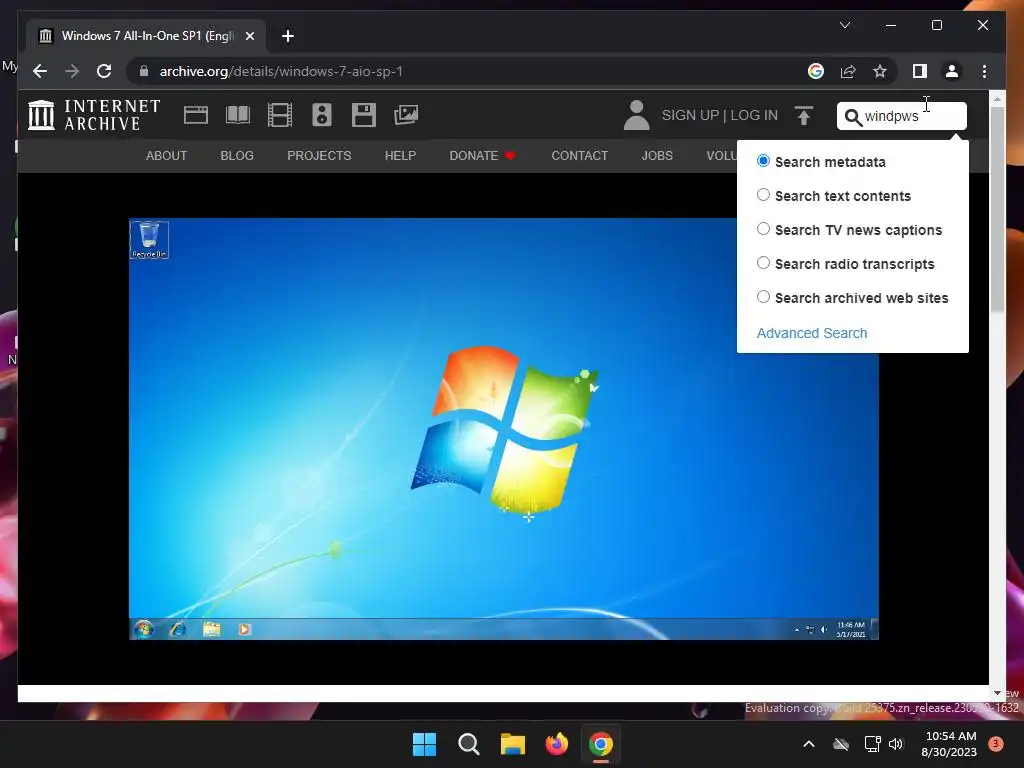Open the Advanced Search link

(x=812, y=333)
